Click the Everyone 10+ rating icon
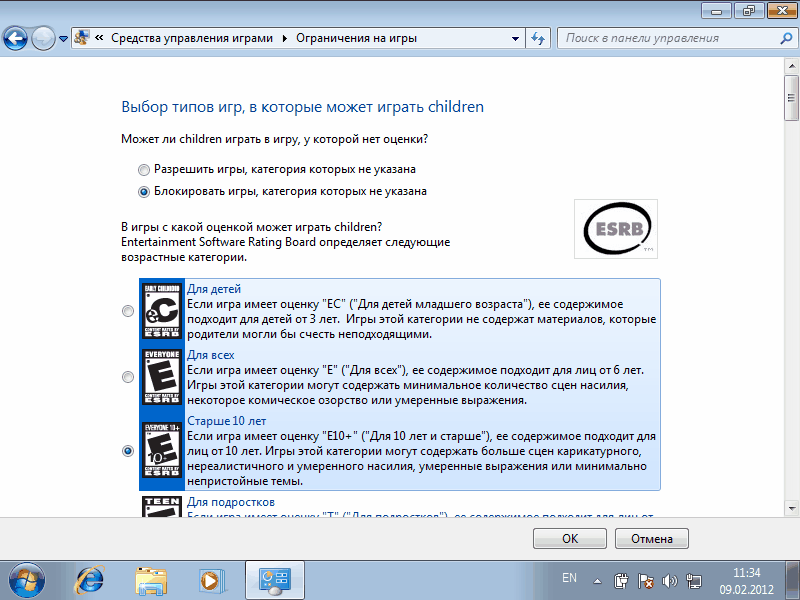Viewport: 800px width, 600px height. (162, 450)
